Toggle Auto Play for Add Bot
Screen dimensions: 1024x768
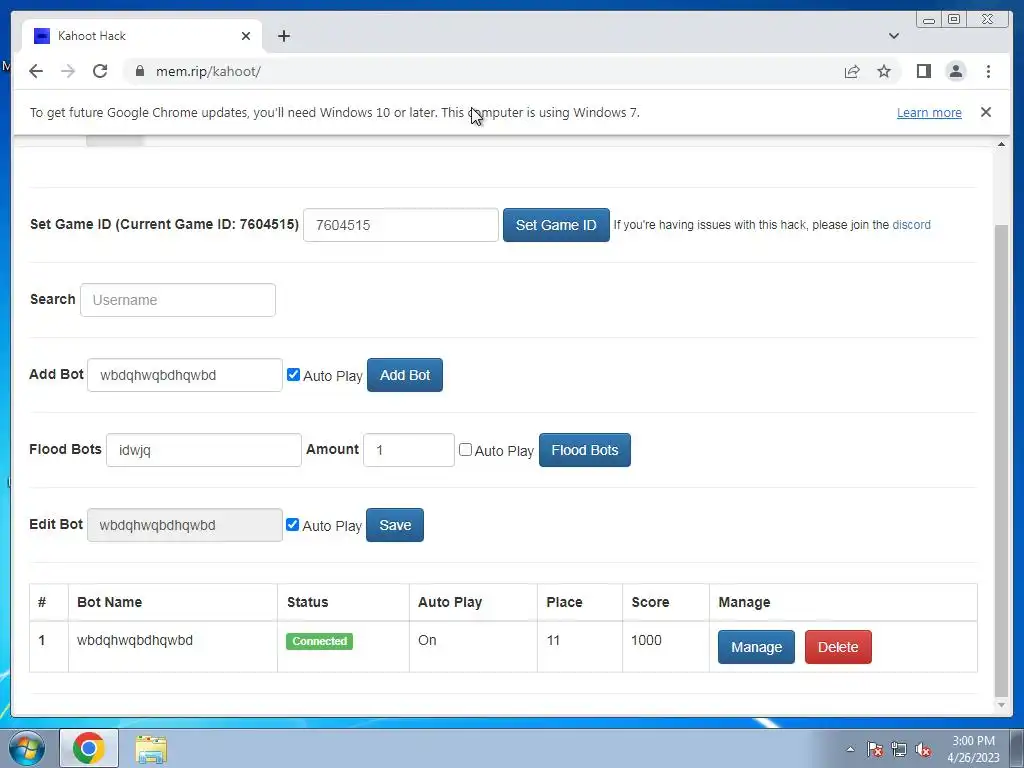[293, 375]
